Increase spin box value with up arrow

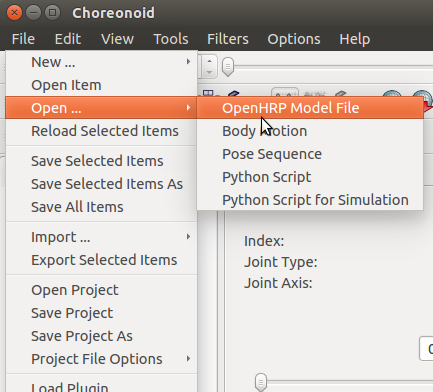coord(209,61)
